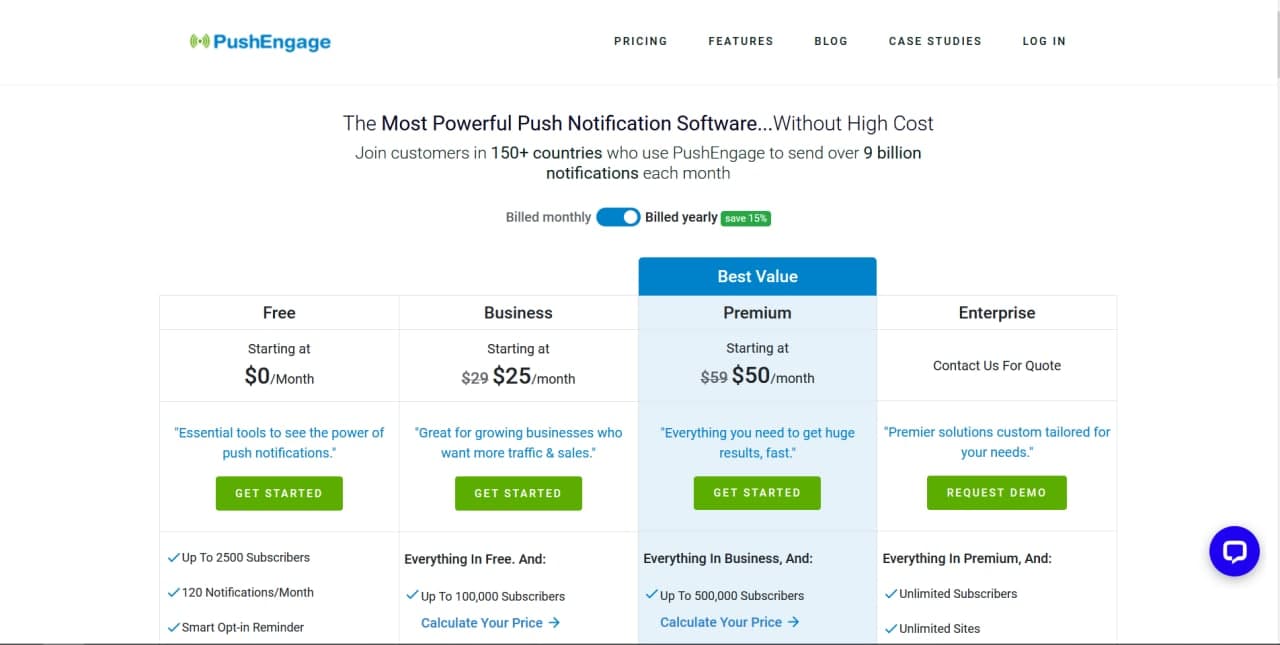Click Get Started on the Free plan
Image resolution: width=1280 pixels, height=645 pixels.
pyautogui.click(x=279, y=493)
